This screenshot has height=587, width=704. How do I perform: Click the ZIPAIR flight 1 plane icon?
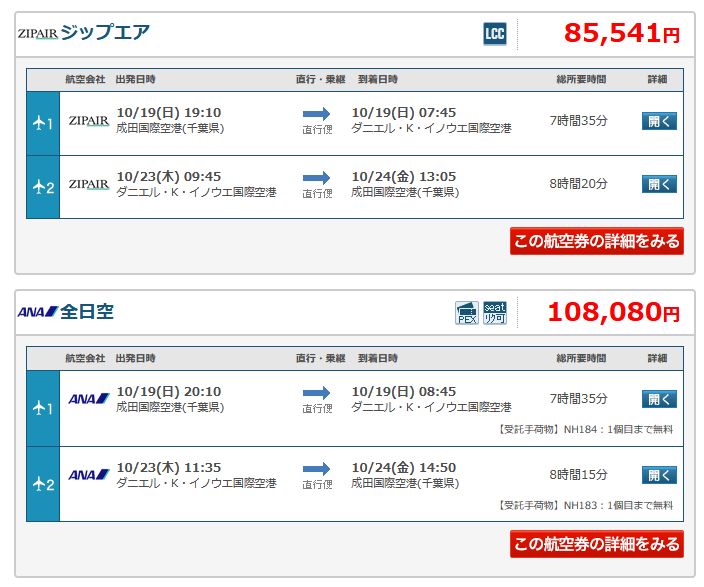pyautogui.click(x=43, y=123)
